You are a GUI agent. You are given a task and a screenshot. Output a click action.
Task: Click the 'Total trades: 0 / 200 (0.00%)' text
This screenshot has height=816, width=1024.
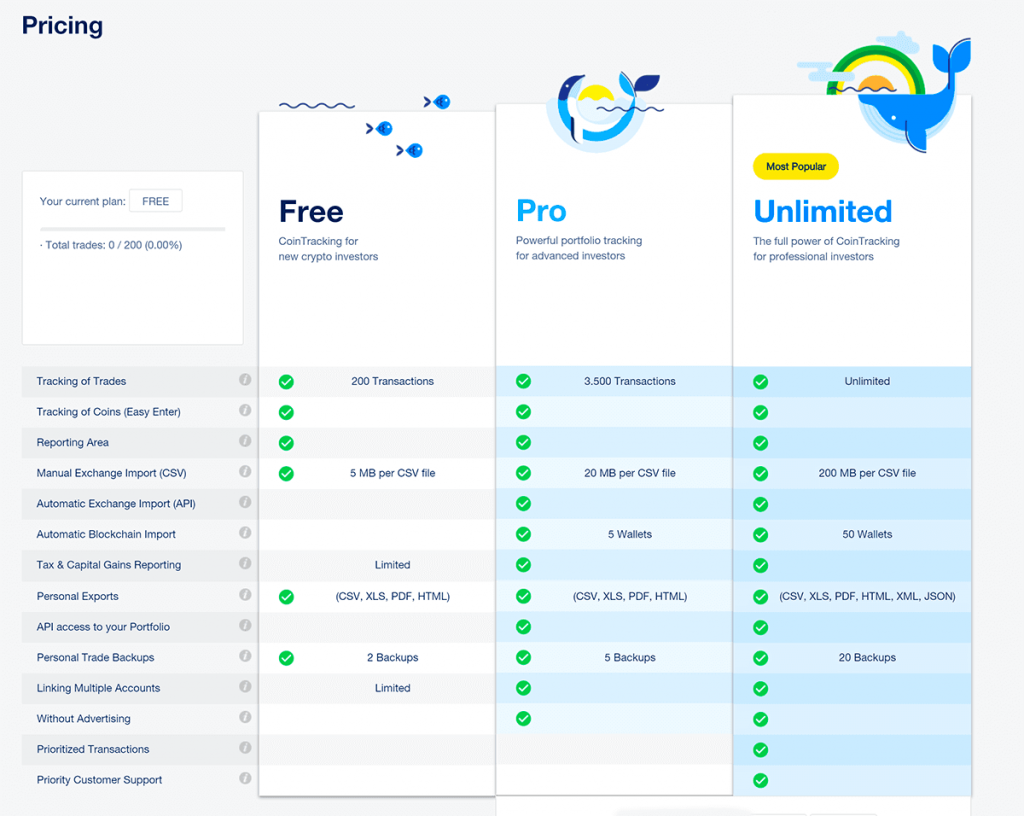(x=111, y=245)
